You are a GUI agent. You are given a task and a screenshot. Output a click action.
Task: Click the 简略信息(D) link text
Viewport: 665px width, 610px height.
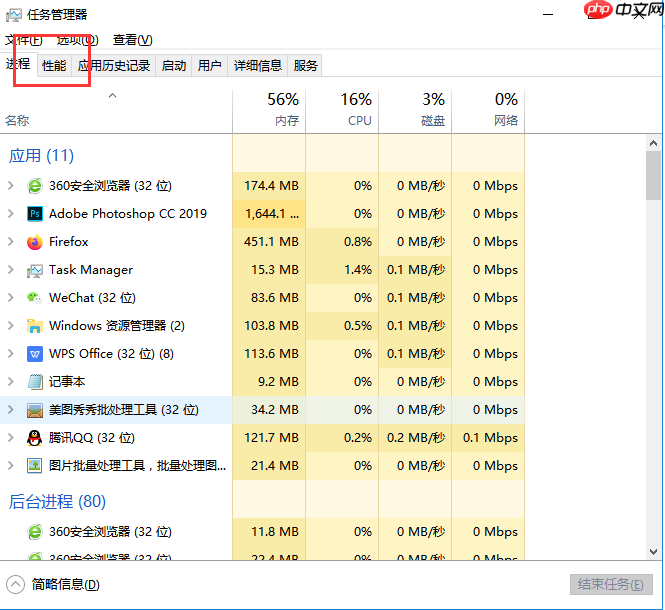click(66, 585)
